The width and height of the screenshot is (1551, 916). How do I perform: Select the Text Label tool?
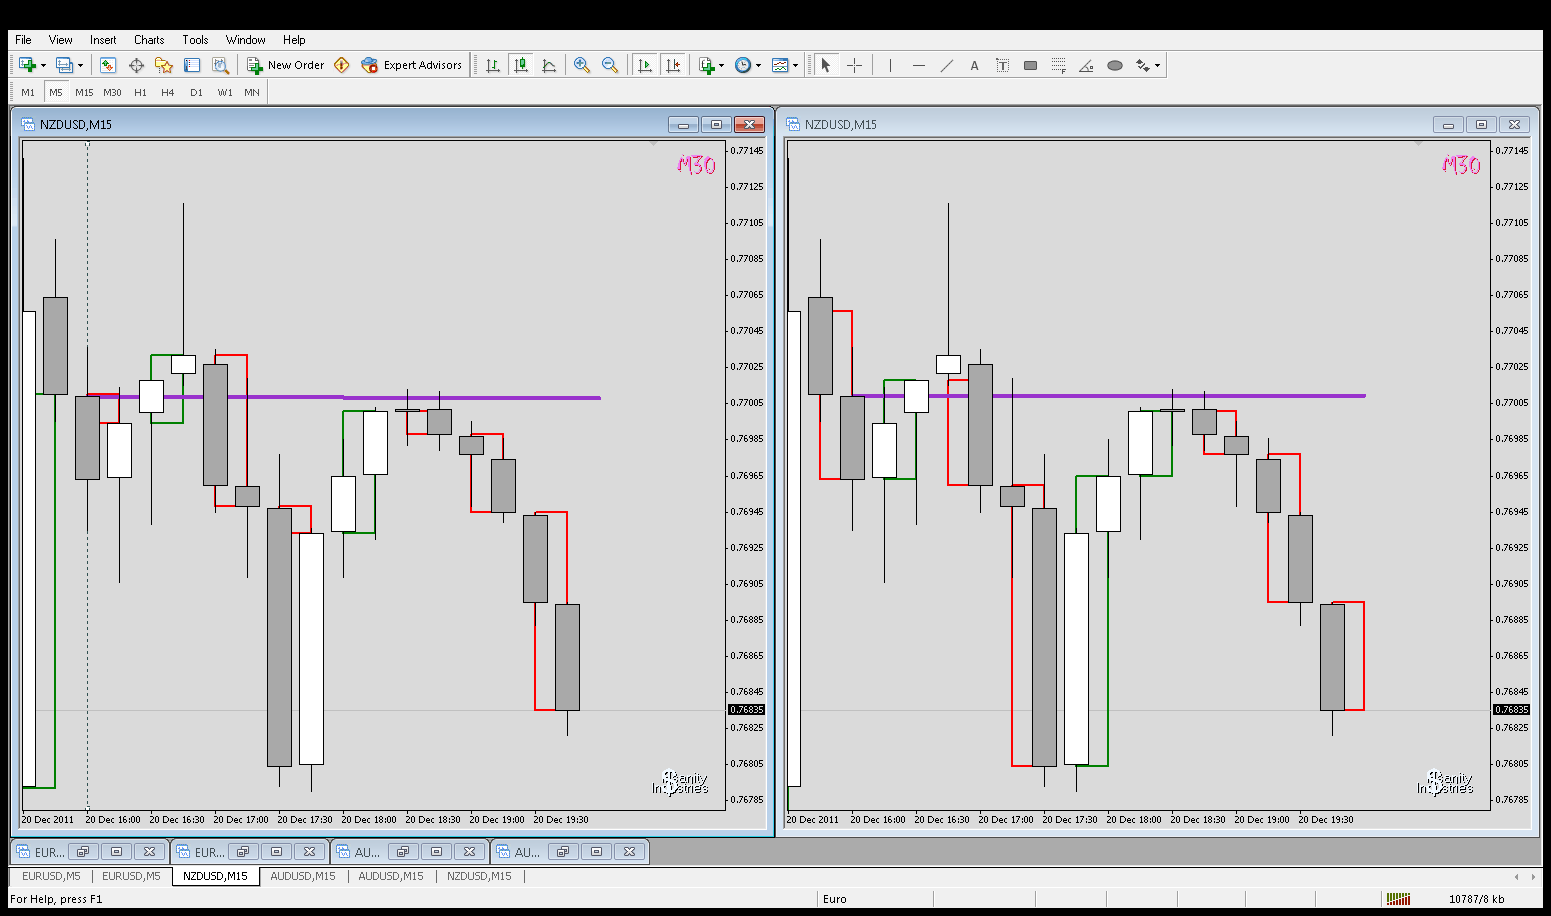1003,65
